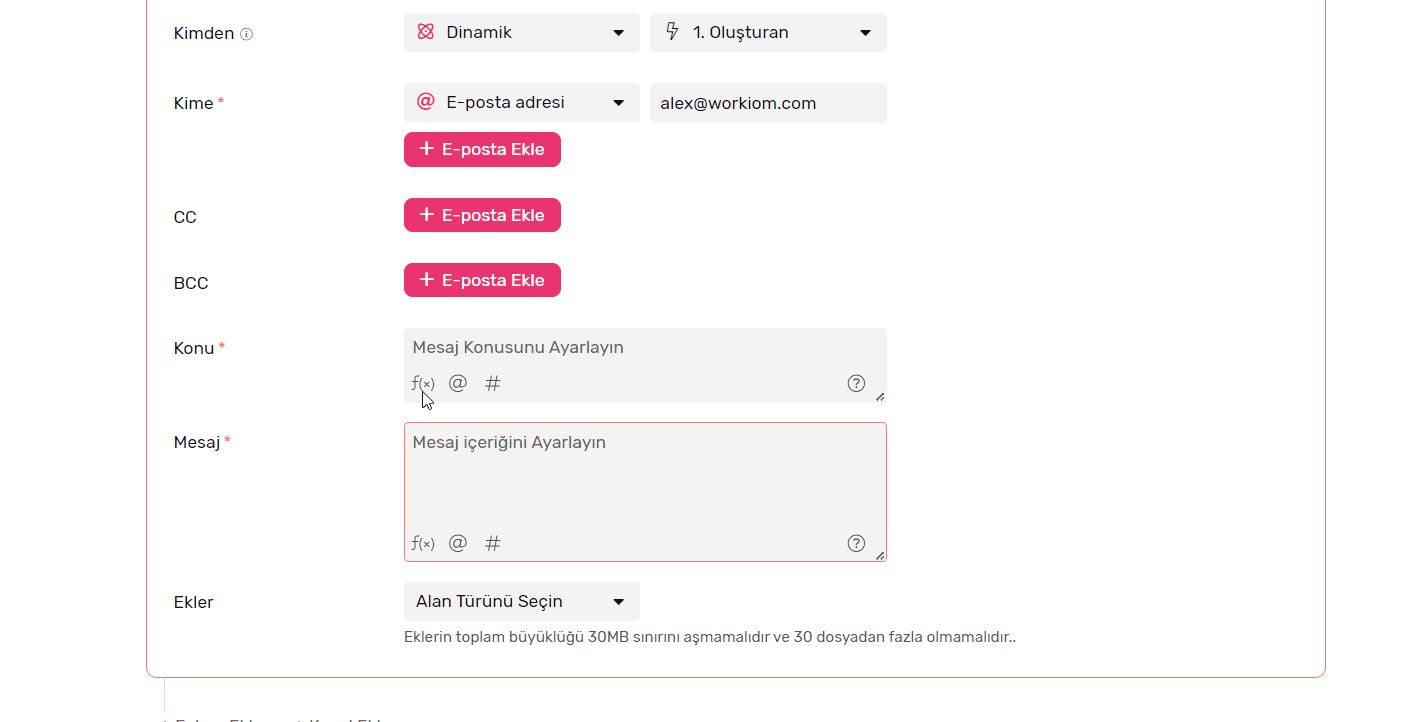Open the help question mark in Mesaj field
This screenshot has height=722, width=1425.
coord(856,543)
